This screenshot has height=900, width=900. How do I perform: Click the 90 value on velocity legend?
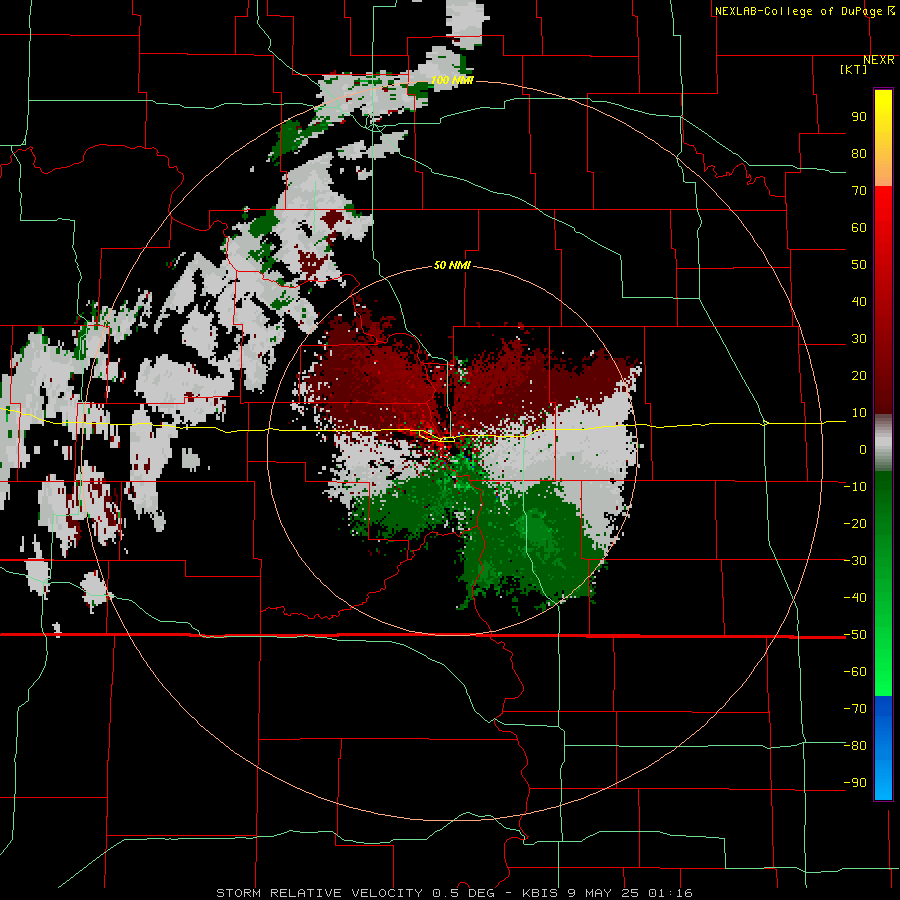pos(859,117)
